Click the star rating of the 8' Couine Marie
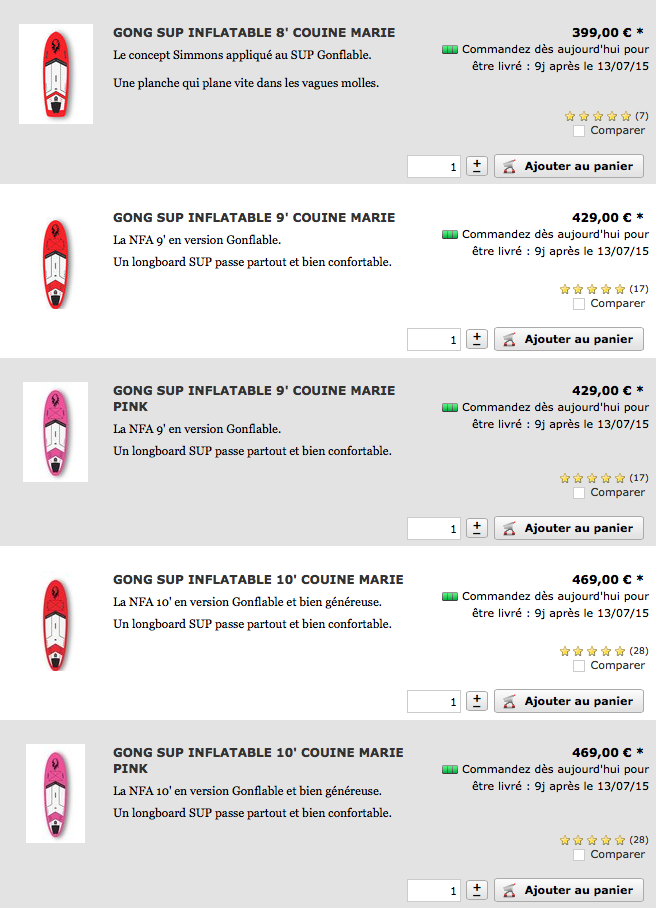 coord(598,116)
